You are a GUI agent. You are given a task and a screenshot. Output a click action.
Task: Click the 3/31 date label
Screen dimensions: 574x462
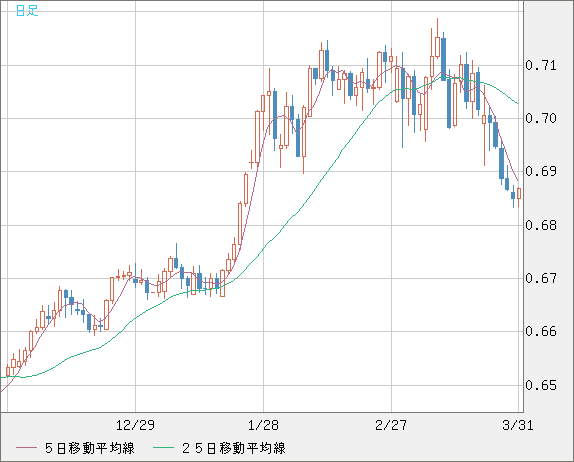coord(518,425)
